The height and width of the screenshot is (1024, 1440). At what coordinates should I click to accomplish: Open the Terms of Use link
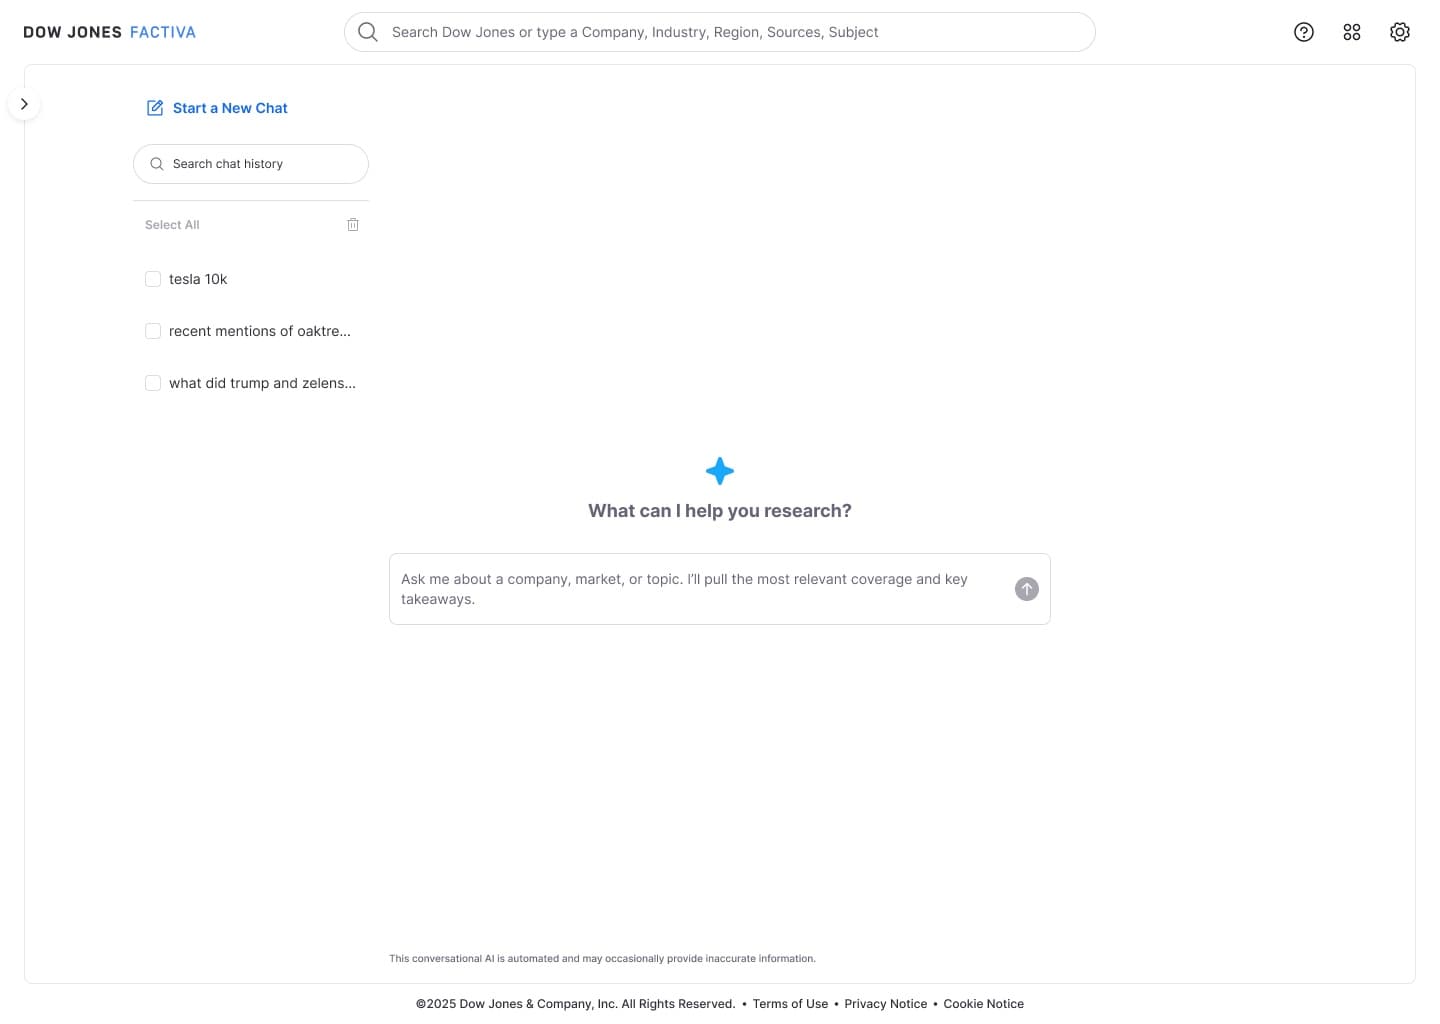coord(790,1004)
